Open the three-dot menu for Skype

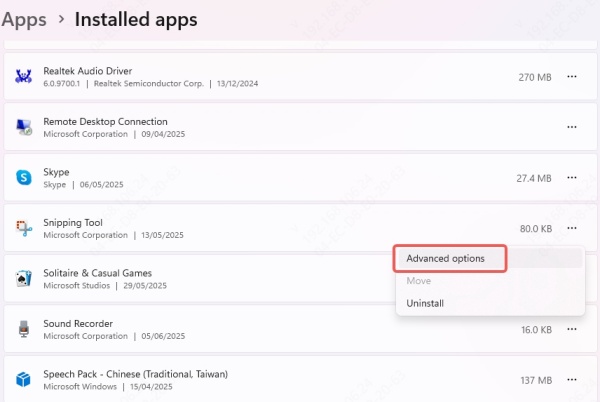click(x=572, y=177)
